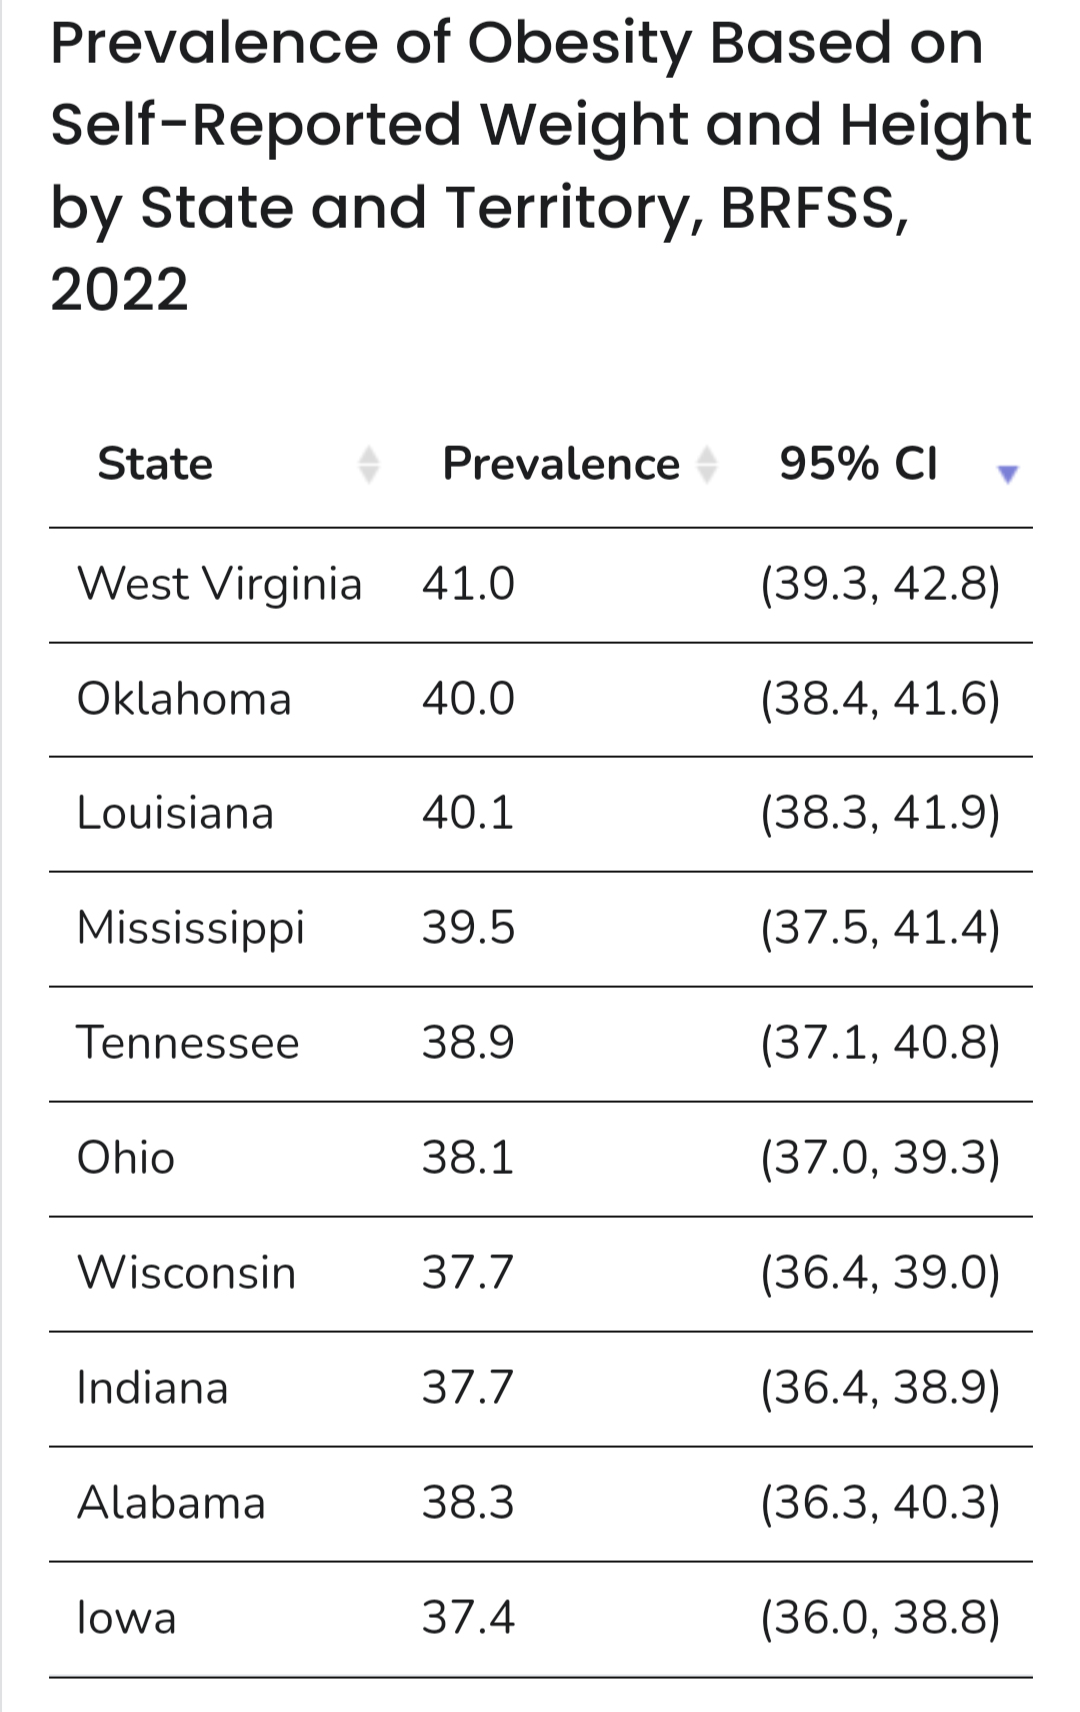The height and width of the screenshot is (1712, 1080).
Task: Click the sort arrows beside Prevalence header
Action: [707, 465]
